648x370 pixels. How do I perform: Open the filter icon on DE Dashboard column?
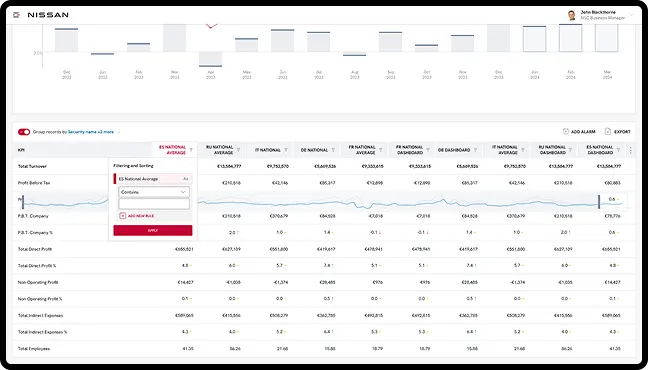[x=475, y=150]
